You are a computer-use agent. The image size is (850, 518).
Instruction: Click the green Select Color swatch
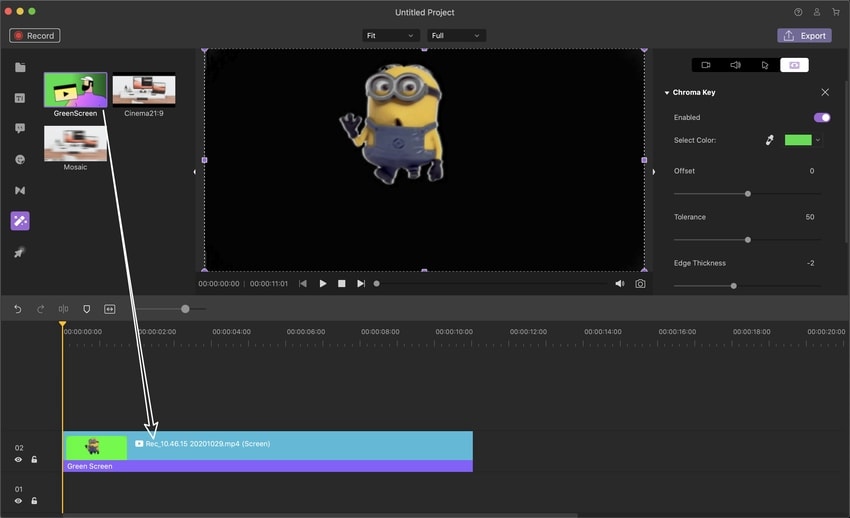coord(798,140)
